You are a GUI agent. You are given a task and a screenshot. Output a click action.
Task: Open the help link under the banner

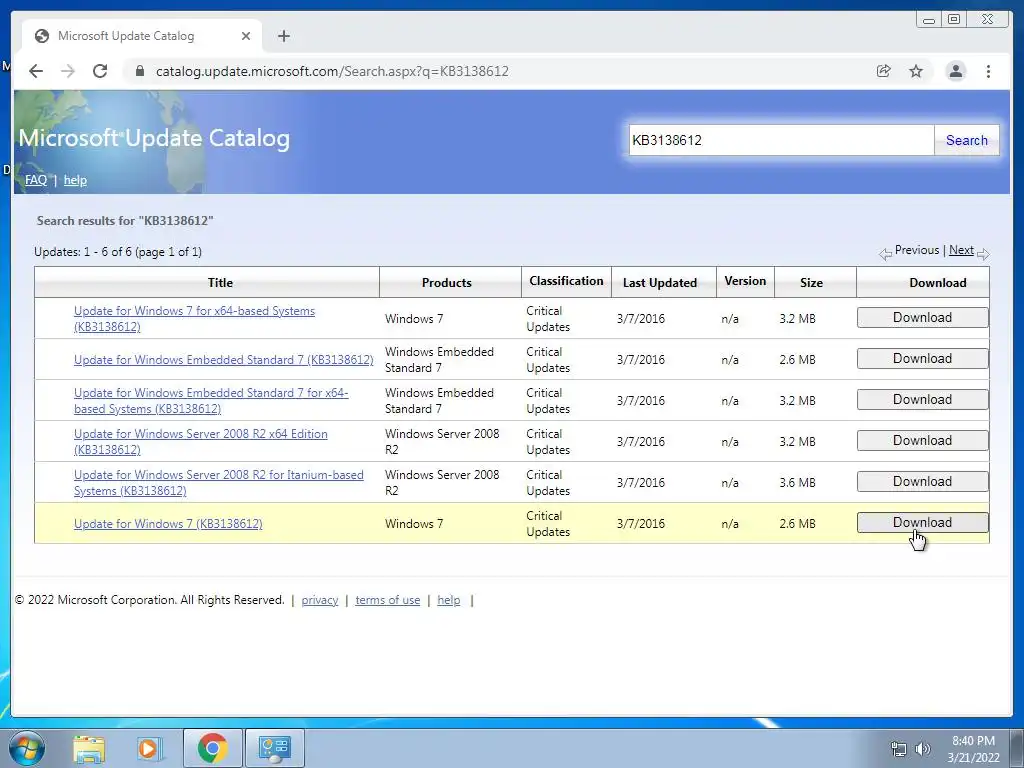[x=75, y=180]
